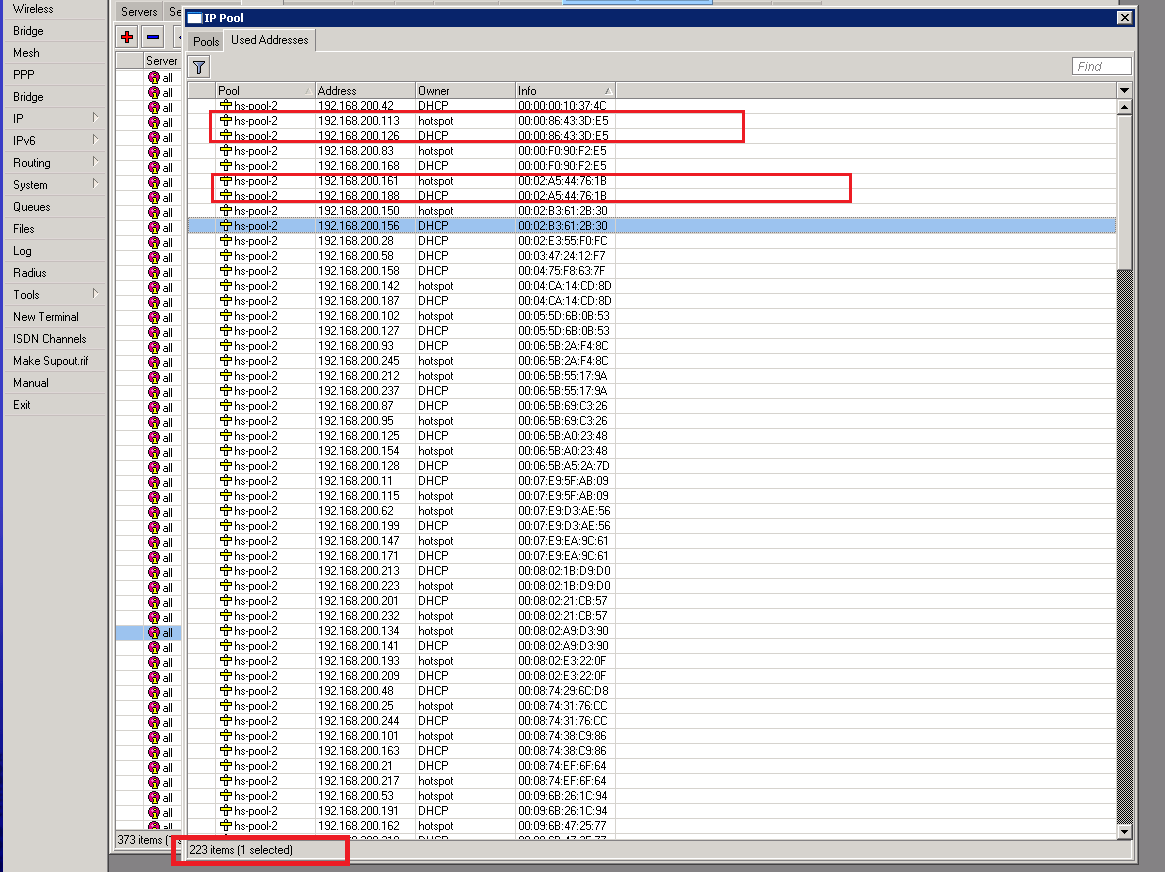Click address 192.168.200.48

click(356, 691)
